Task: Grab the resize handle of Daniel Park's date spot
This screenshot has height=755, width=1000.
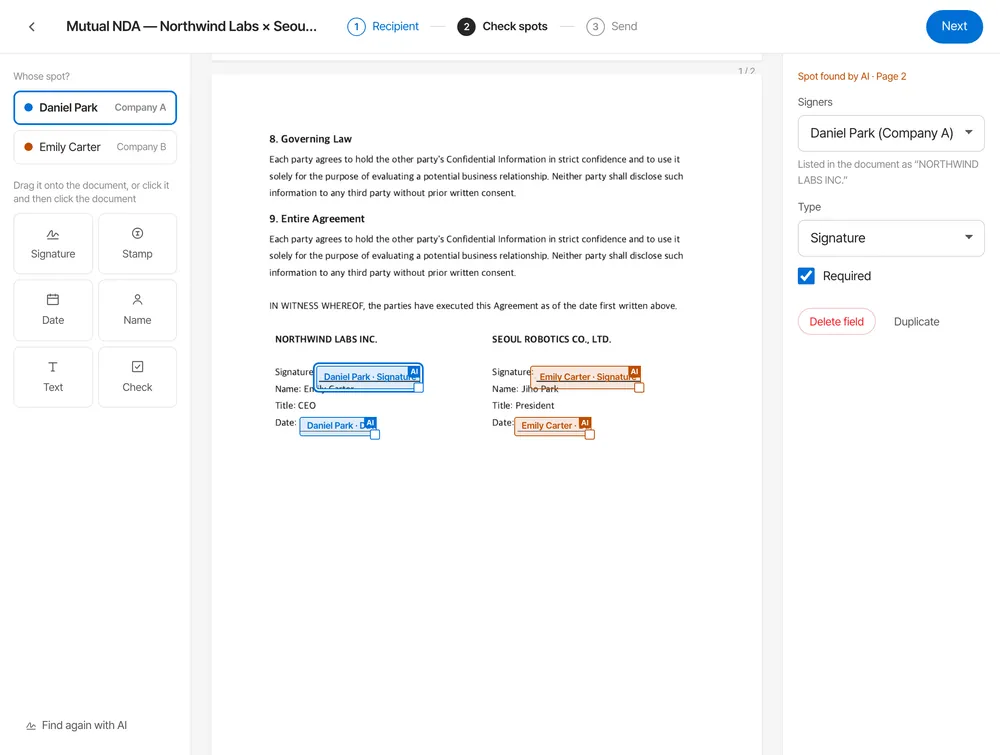Action: 375,435
